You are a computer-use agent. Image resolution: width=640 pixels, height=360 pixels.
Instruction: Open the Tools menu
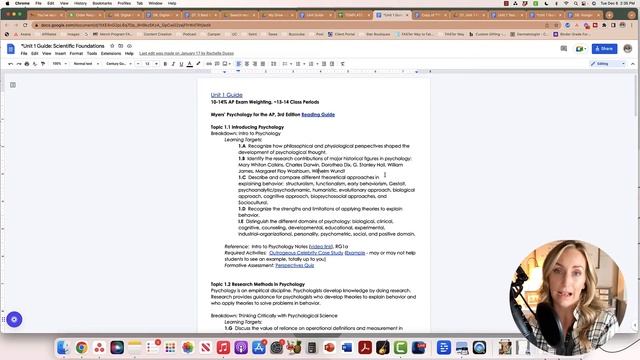click(92, 53)
